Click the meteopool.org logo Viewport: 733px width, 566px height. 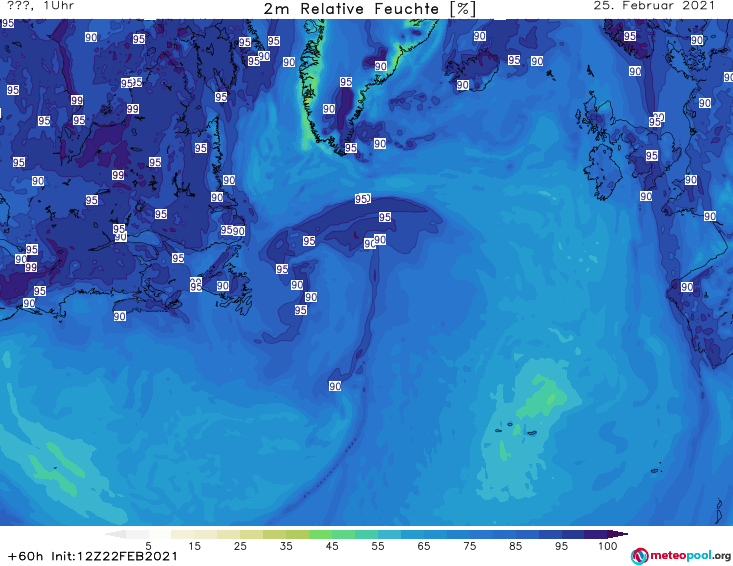coord(681,556)
